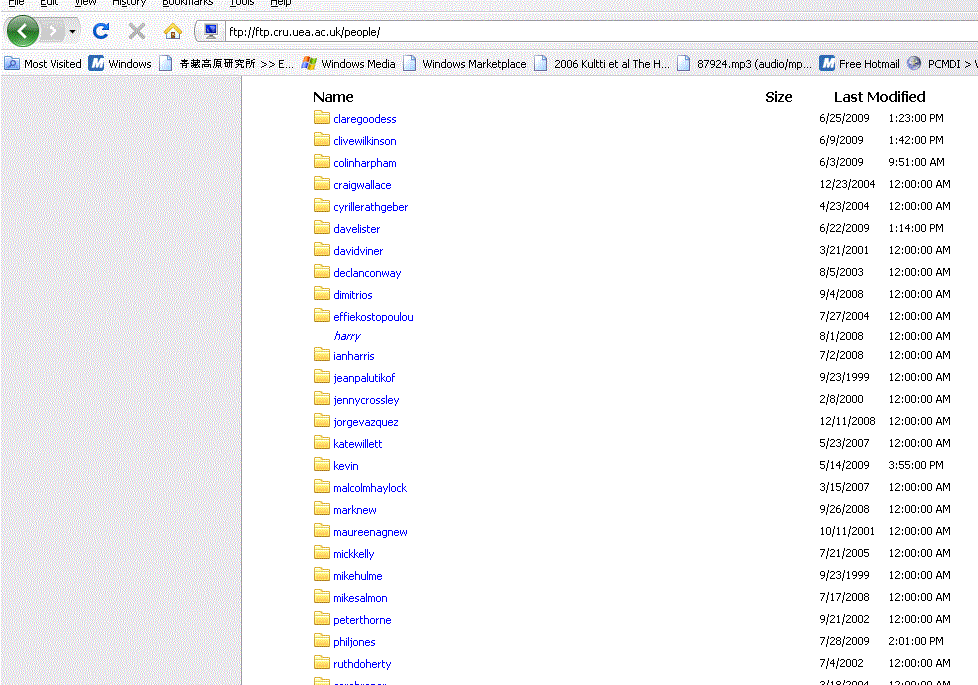Viewport: 978px width, 685px height.
Task: Click the ianharris folder icon
Action: pyautogui.click(x=322, y=354)
